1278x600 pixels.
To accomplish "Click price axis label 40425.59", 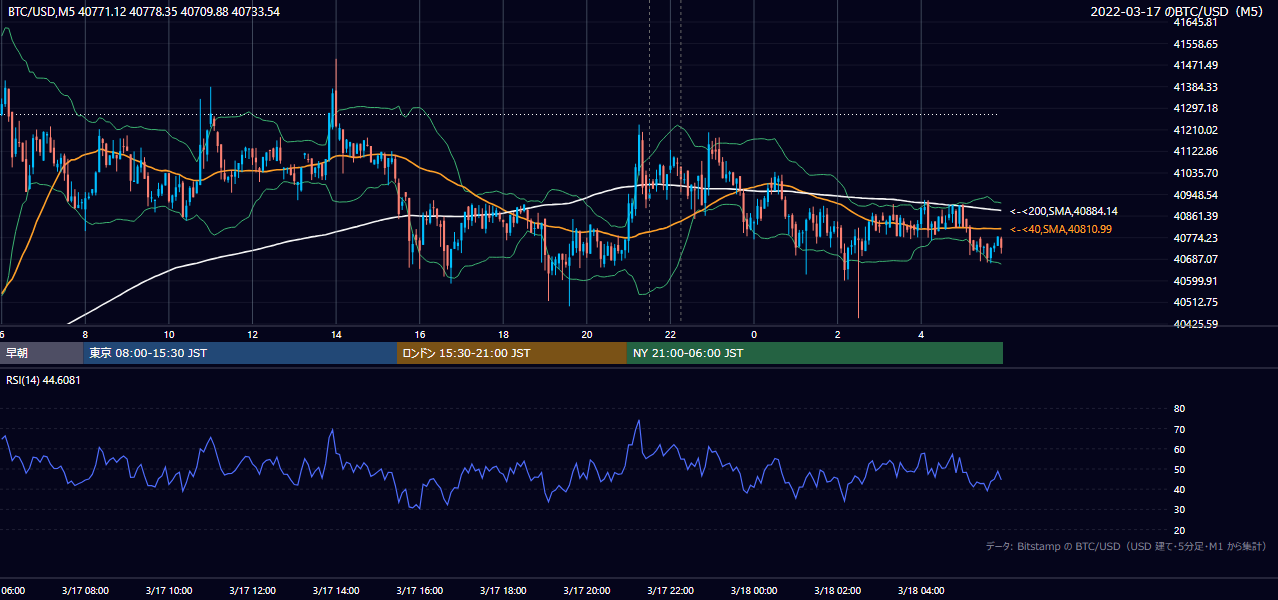I will pos(1195,324).
